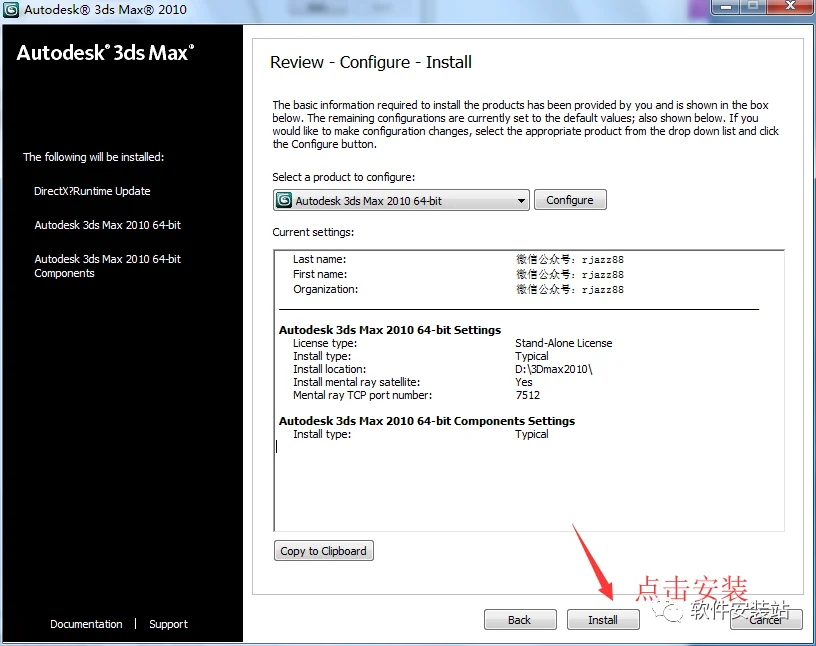816x646 pixels.
Task: Click the 3ds Max title bar icon
Action: [11, 9]
